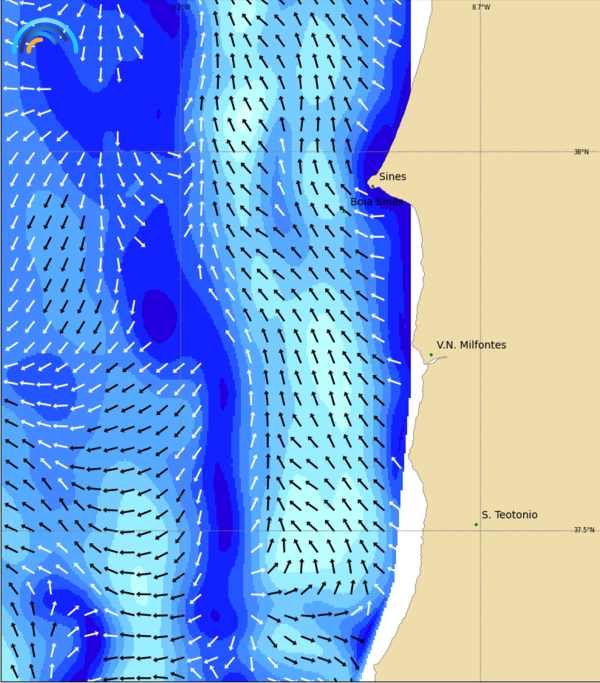
Task: Click the S. Teotonio green marker dot
Action: click(x=476, y=524)
